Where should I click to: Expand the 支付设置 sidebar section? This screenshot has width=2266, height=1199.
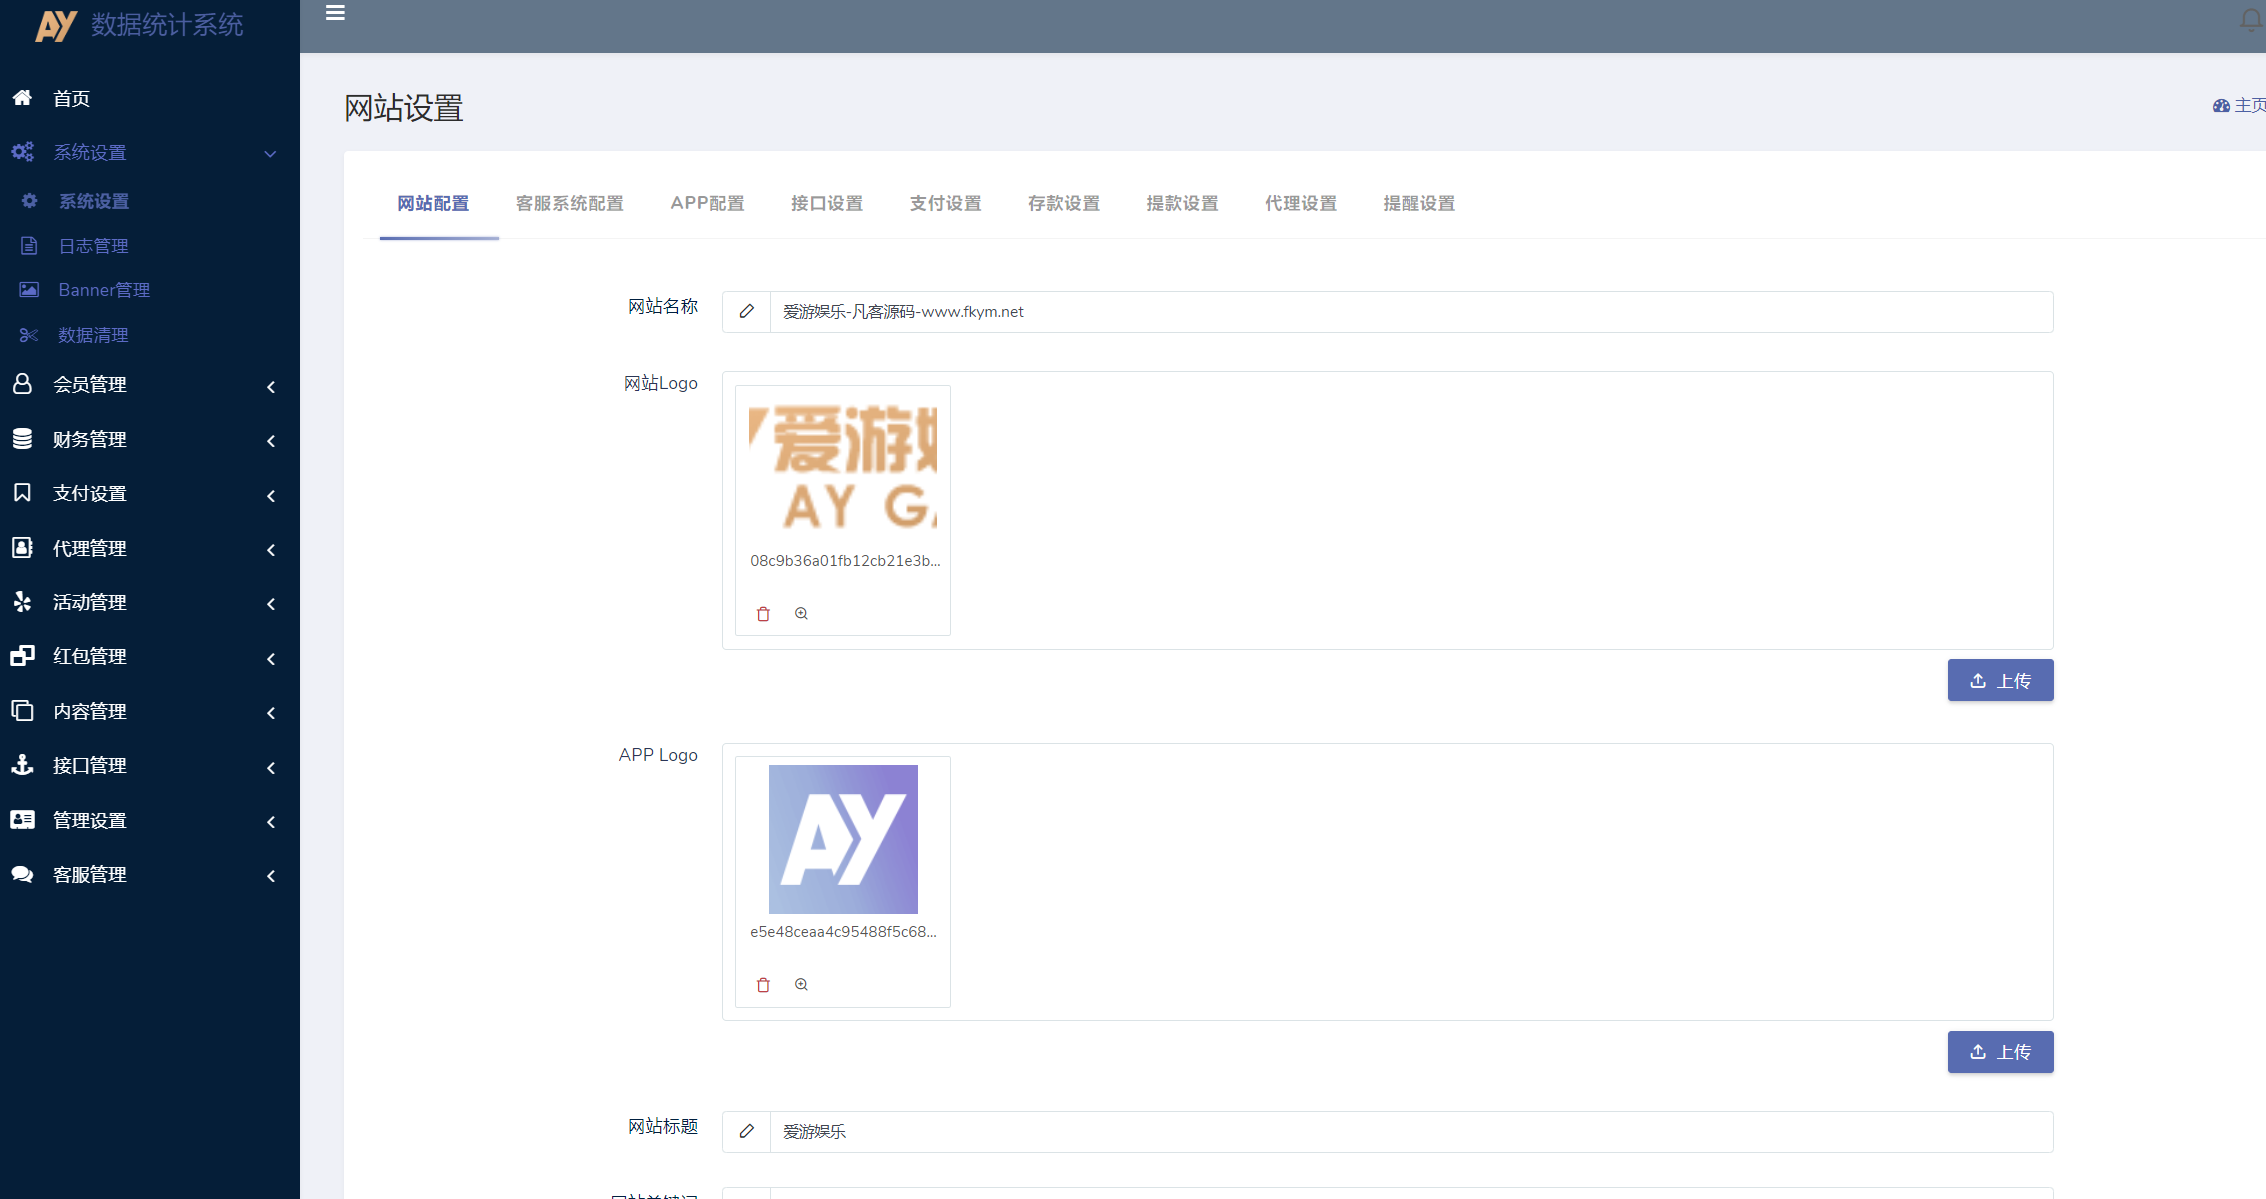tap(89, 493)
